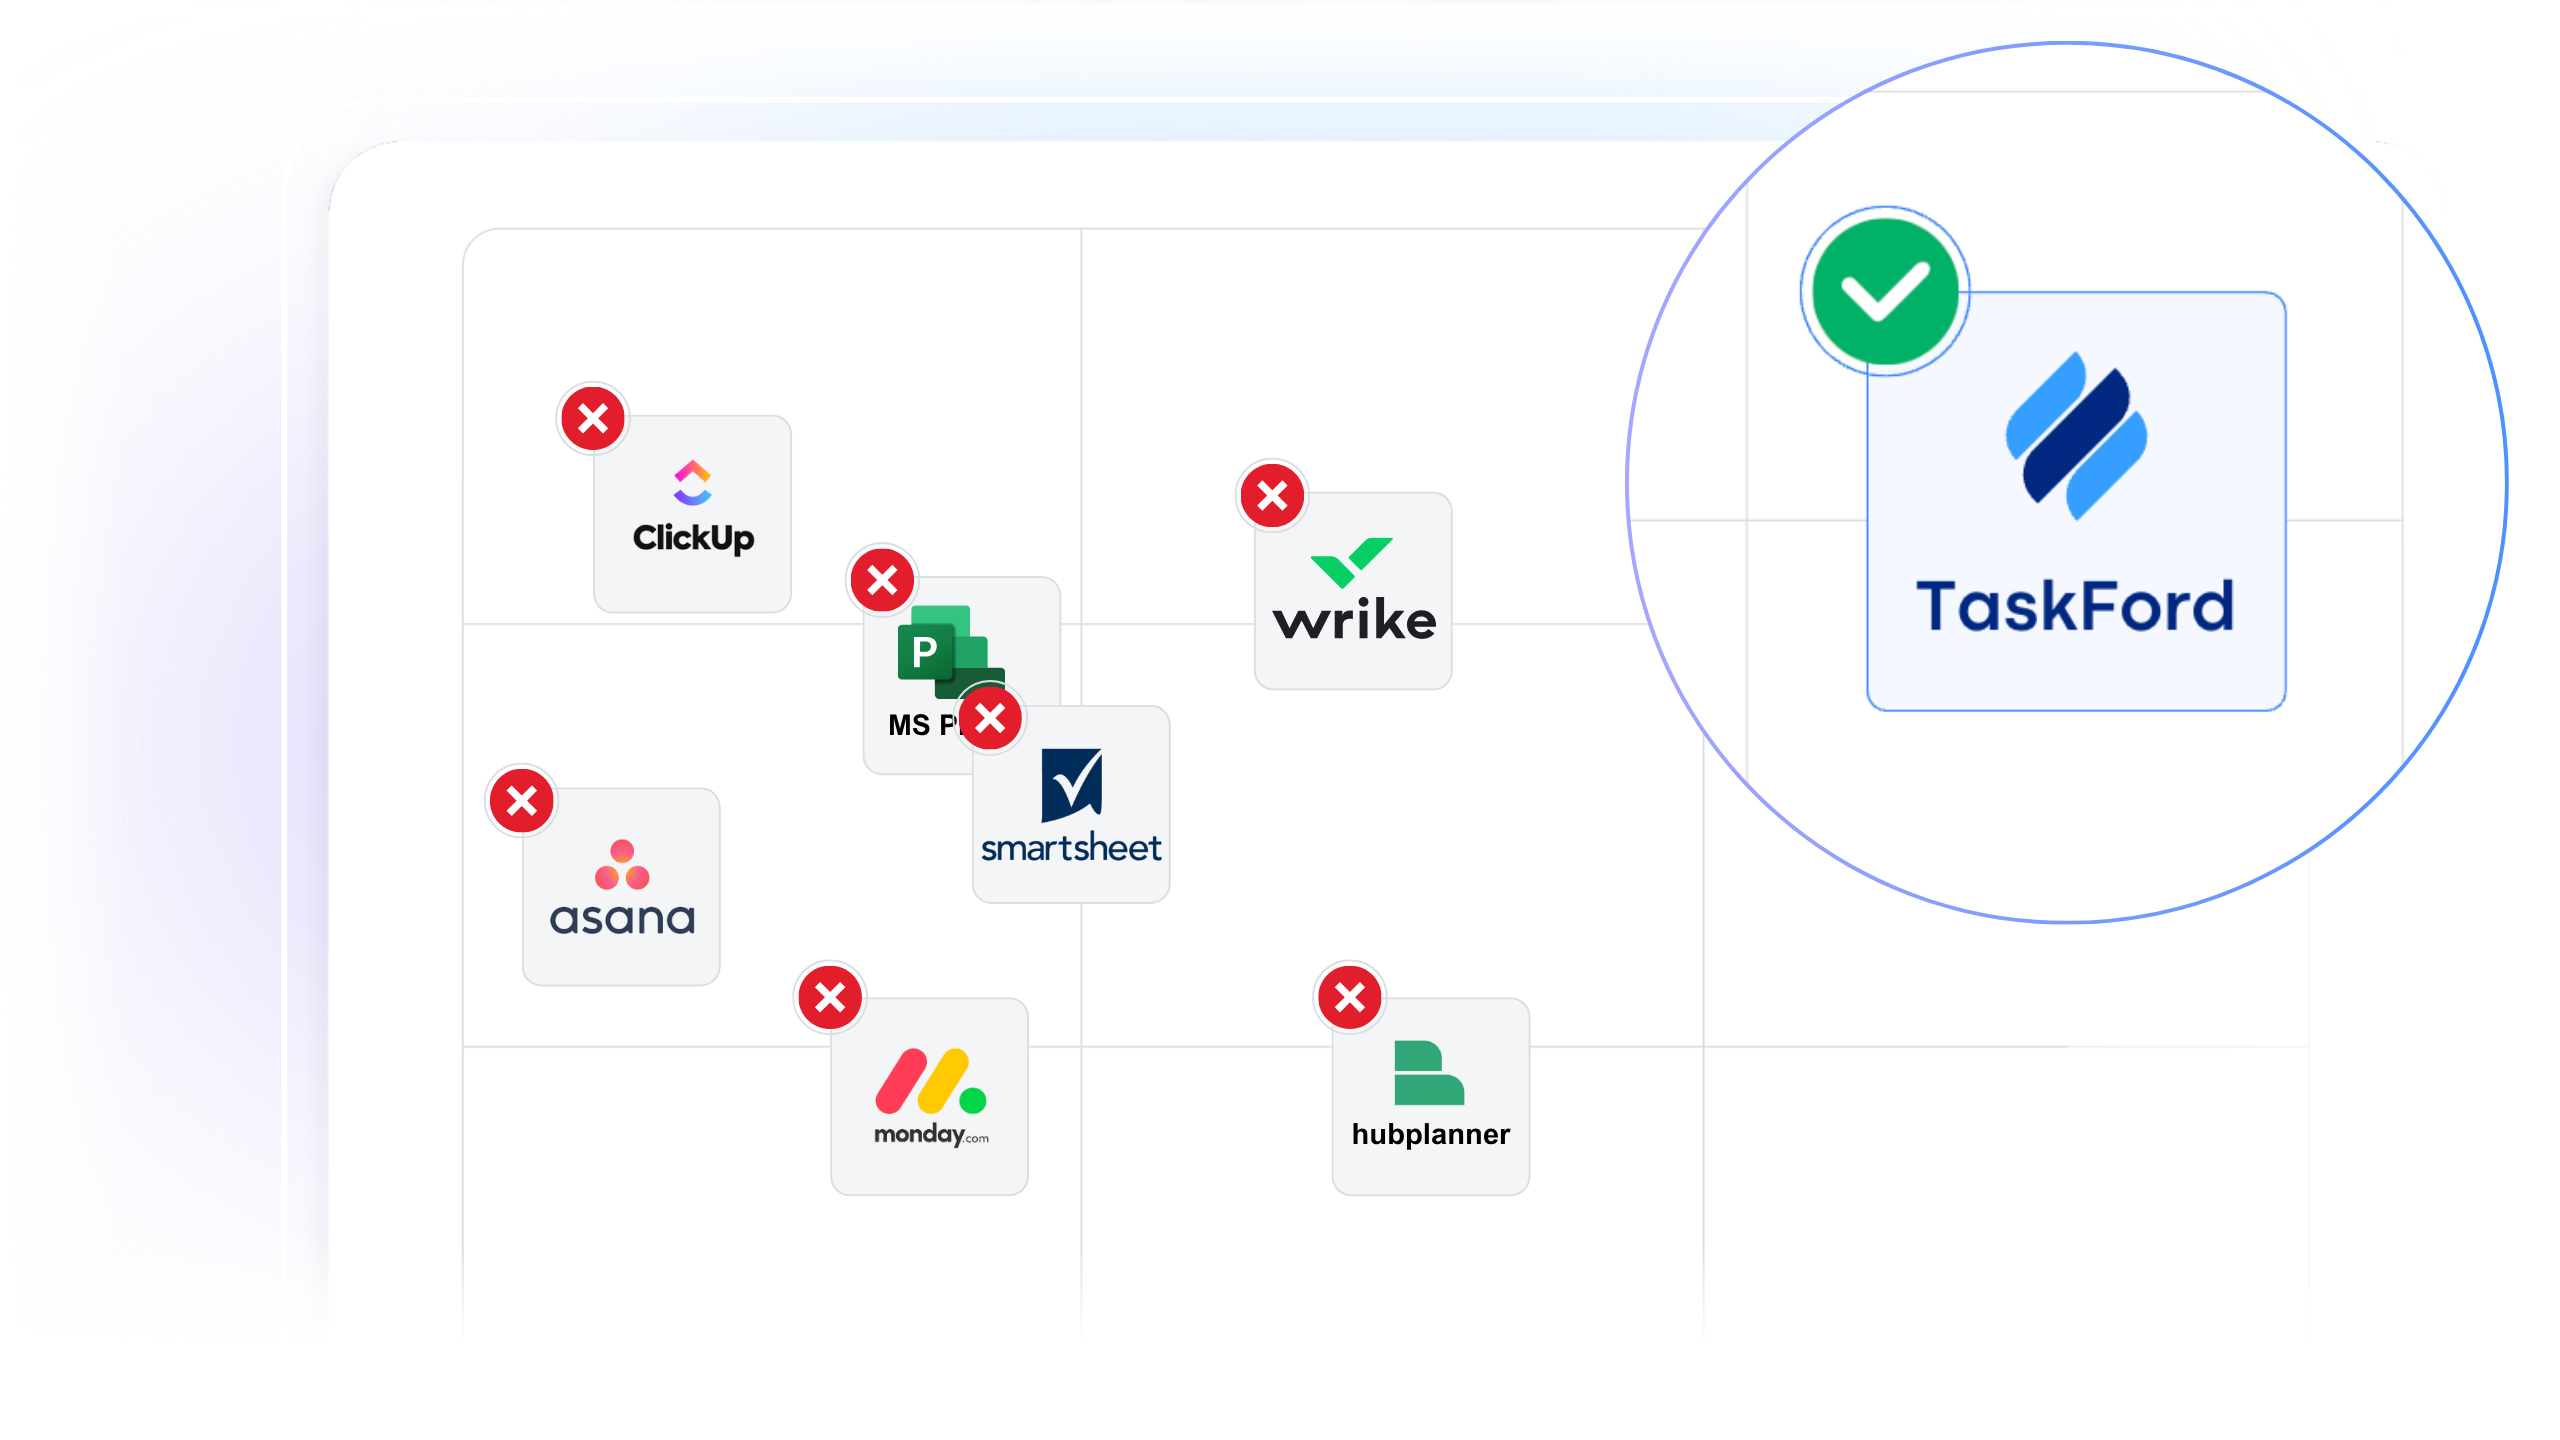The width and height of the screenshot is (2560, 1440).
Task: Click the Smartsheet logo card
Action: 1071,806
